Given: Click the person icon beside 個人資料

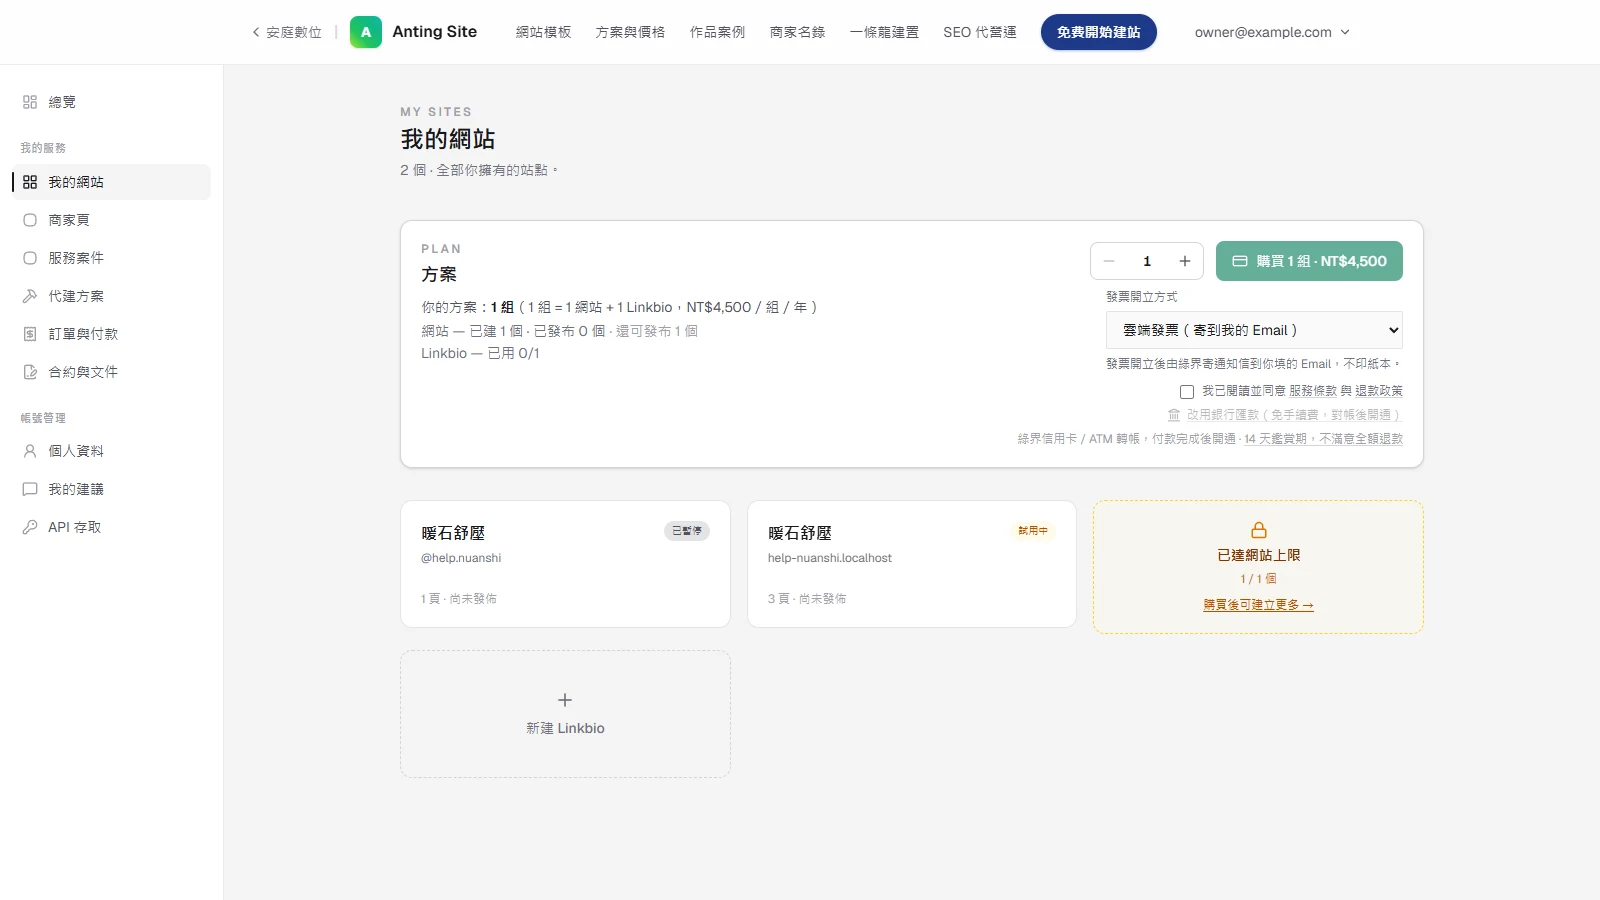Looking at the screenshot, I should (30, 451).
